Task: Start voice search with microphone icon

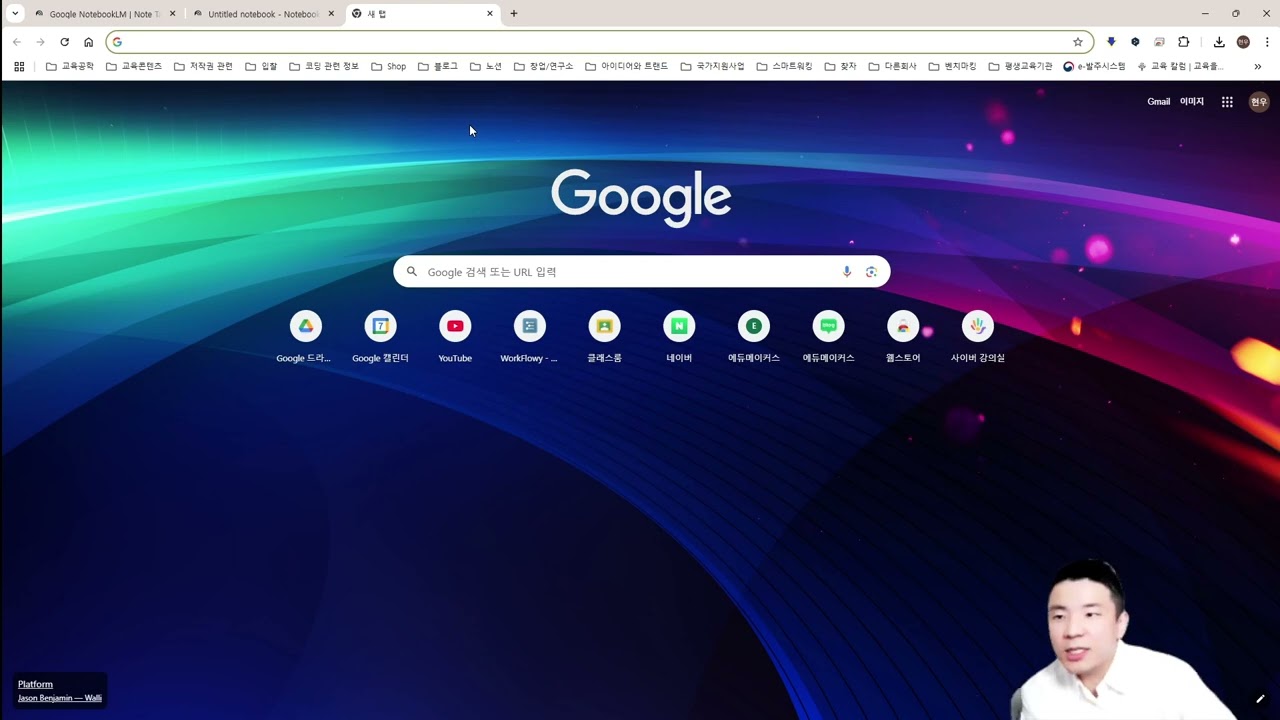Action: tap(847, 272)
